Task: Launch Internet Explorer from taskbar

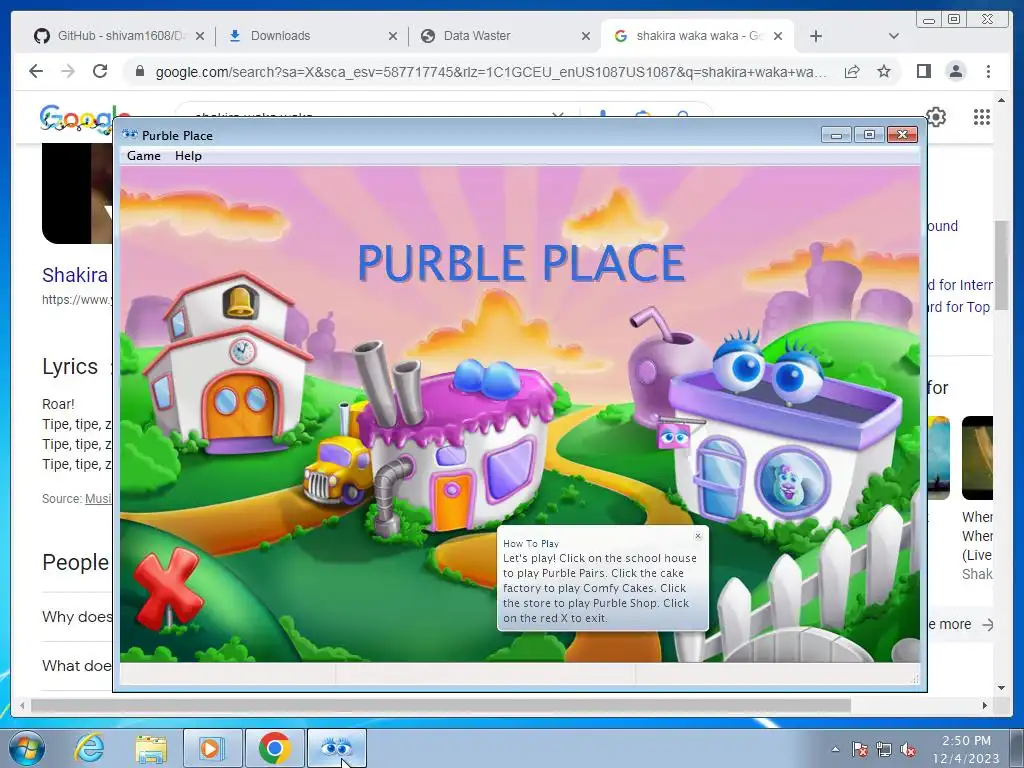Action: [x=89, y=748]
